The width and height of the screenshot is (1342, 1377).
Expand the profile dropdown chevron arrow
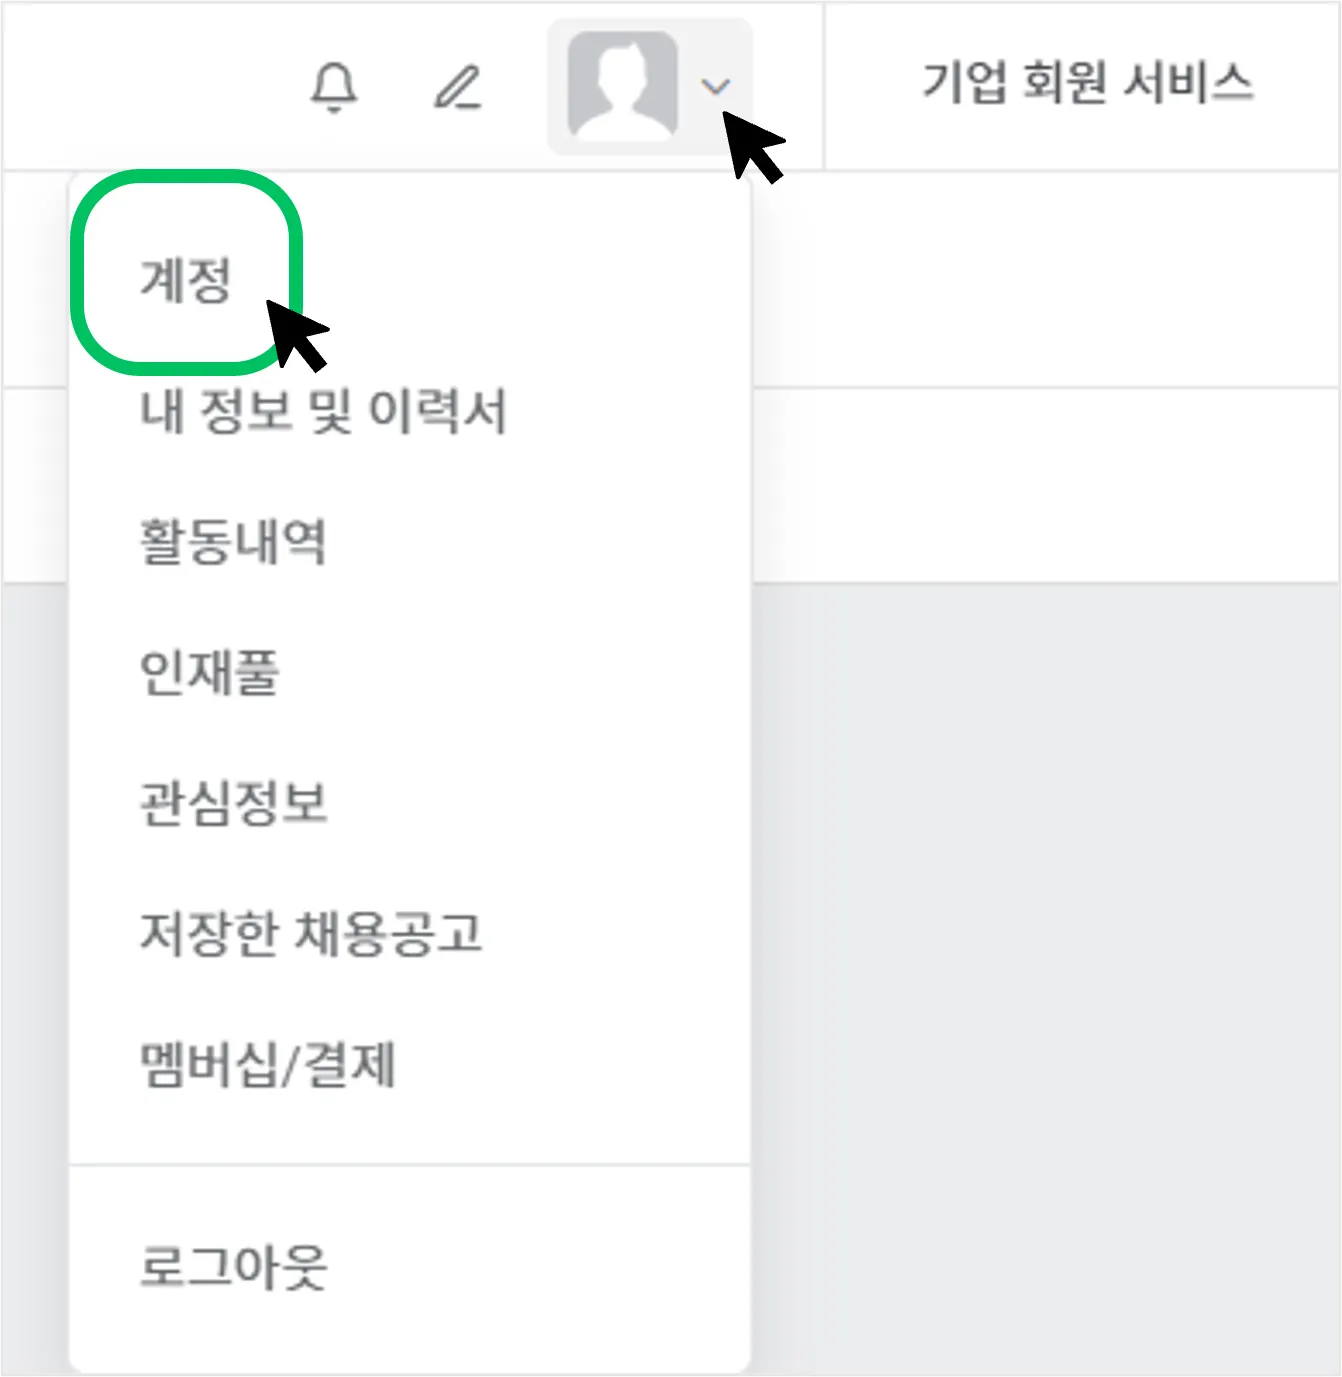716,87
